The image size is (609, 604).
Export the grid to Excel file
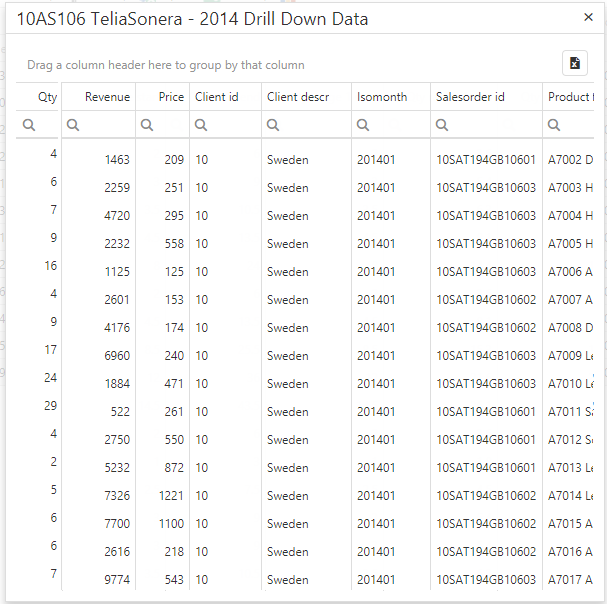coord(575,63)
